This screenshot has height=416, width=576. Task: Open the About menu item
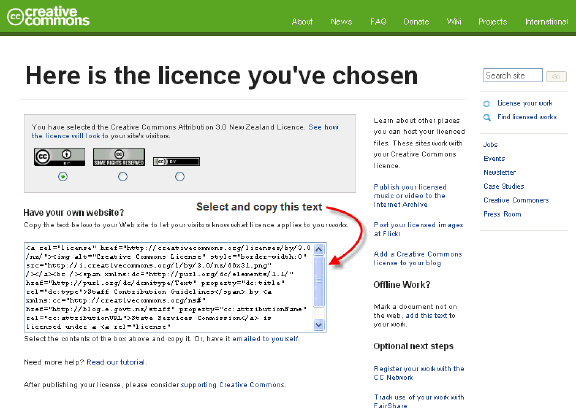(302, 22)
